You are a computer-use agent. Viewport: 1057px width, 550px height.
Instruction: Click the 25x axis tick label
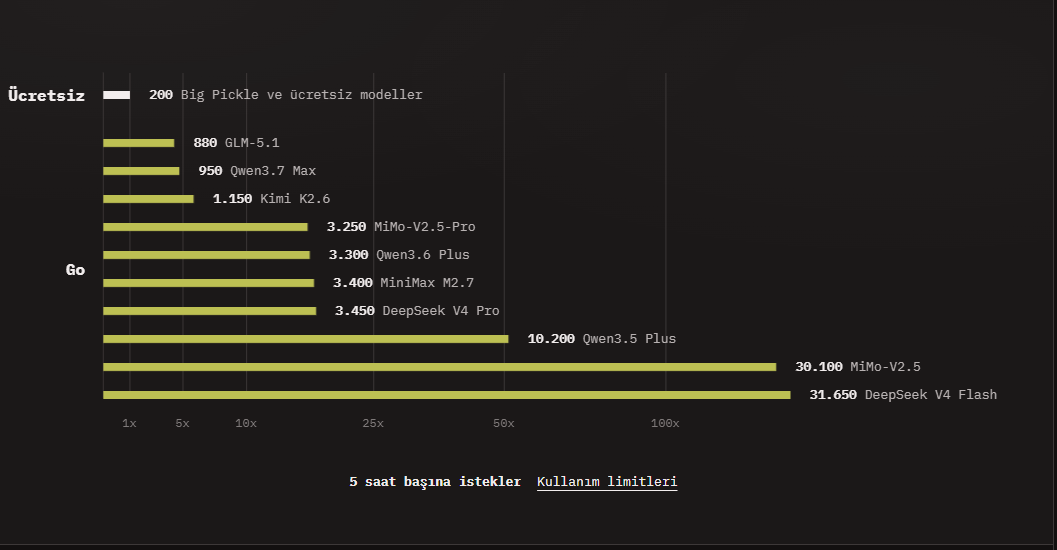(x=373, y=423)
